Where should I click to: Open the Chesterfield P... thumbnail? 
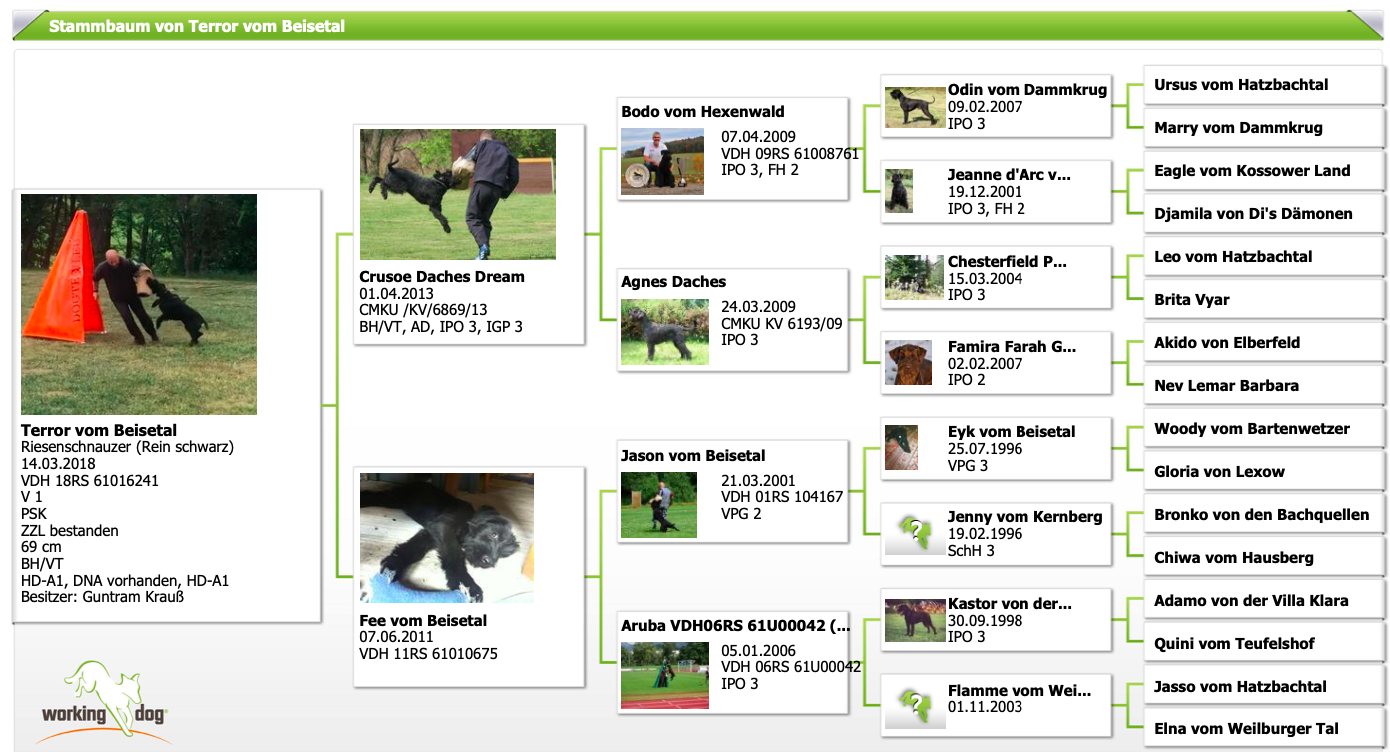tap(915, 277)
